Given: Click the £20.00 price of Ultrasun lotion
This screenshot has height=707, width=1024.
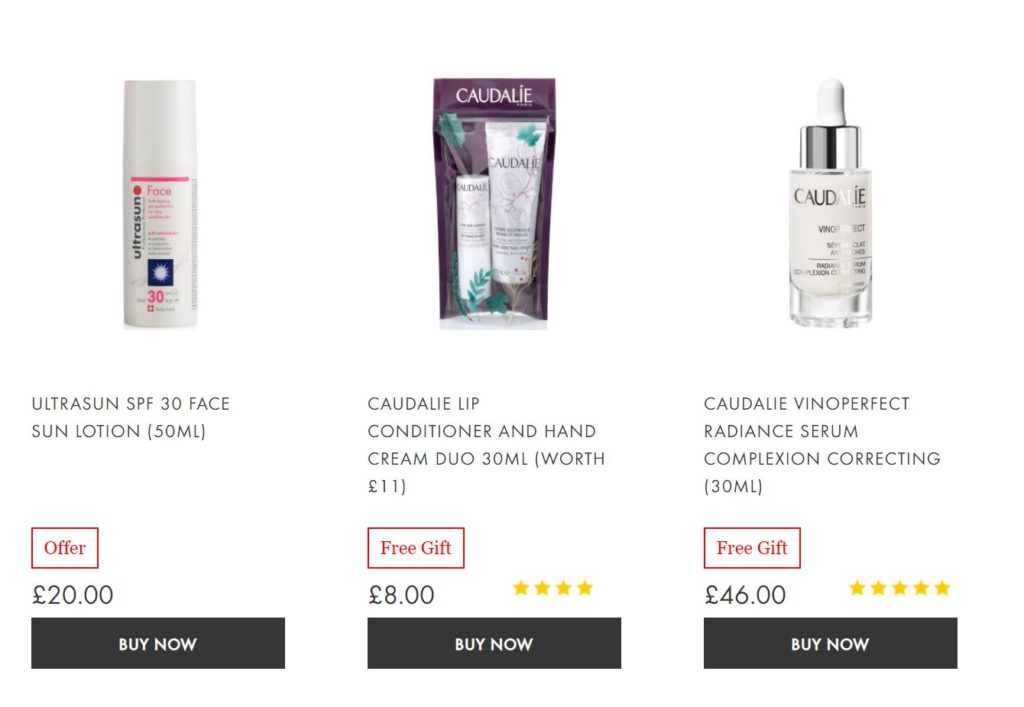Looking at the screenshot, I should coord(72,595).
